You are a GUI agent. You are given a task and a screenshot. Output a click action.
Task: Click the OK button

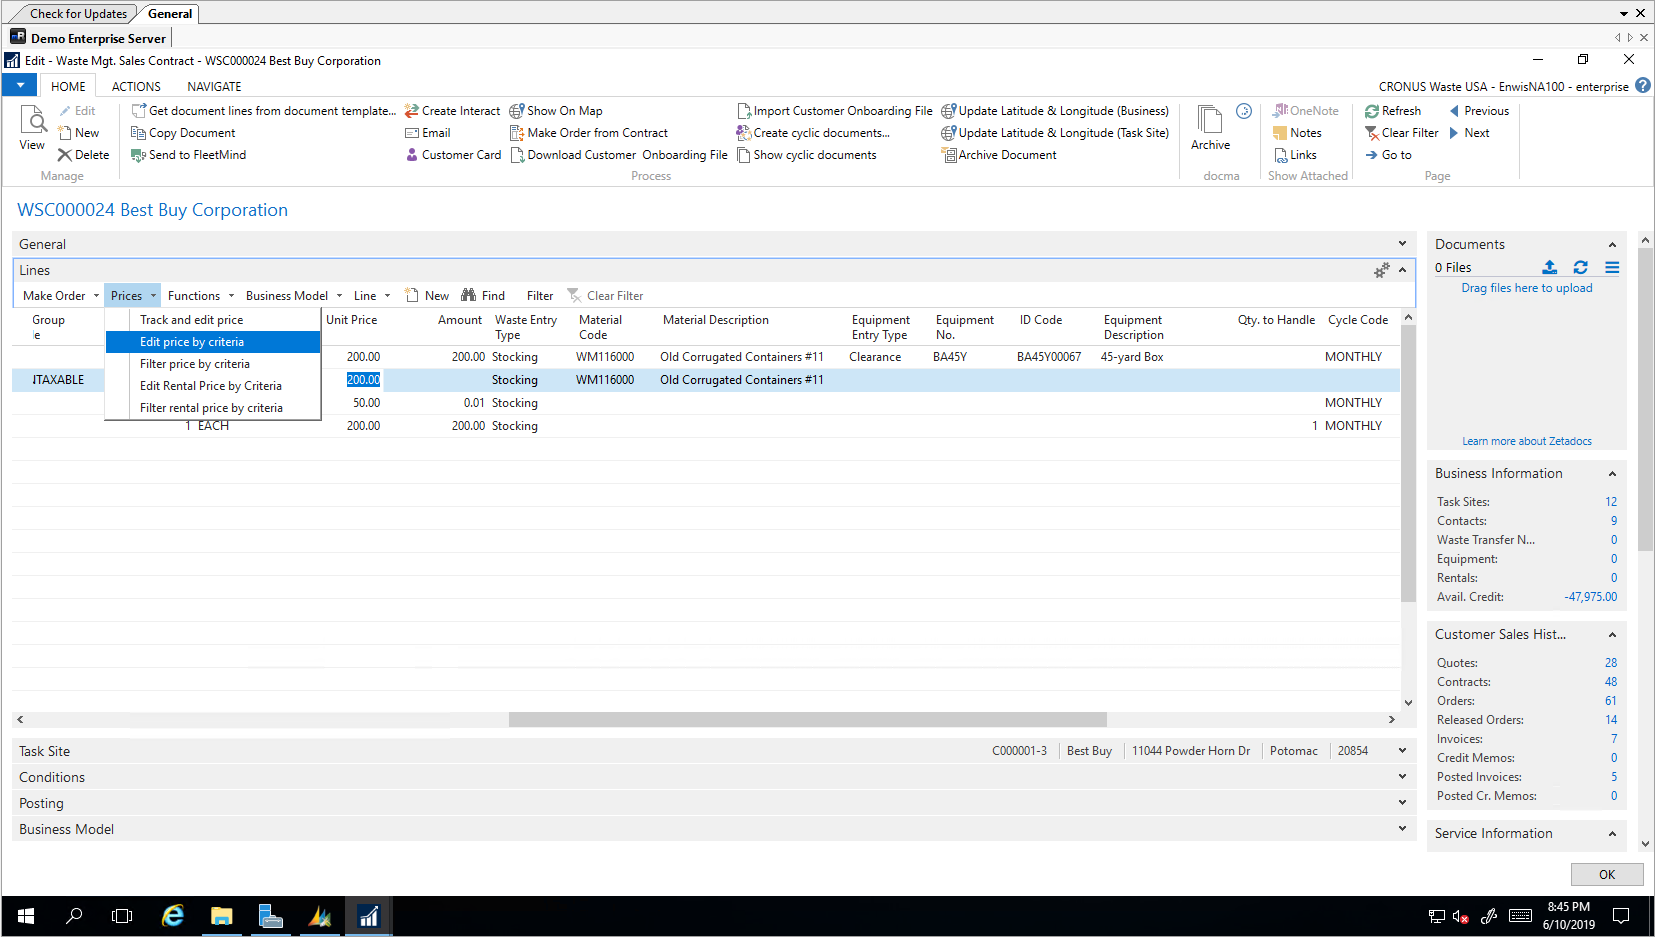[1607, 874]
